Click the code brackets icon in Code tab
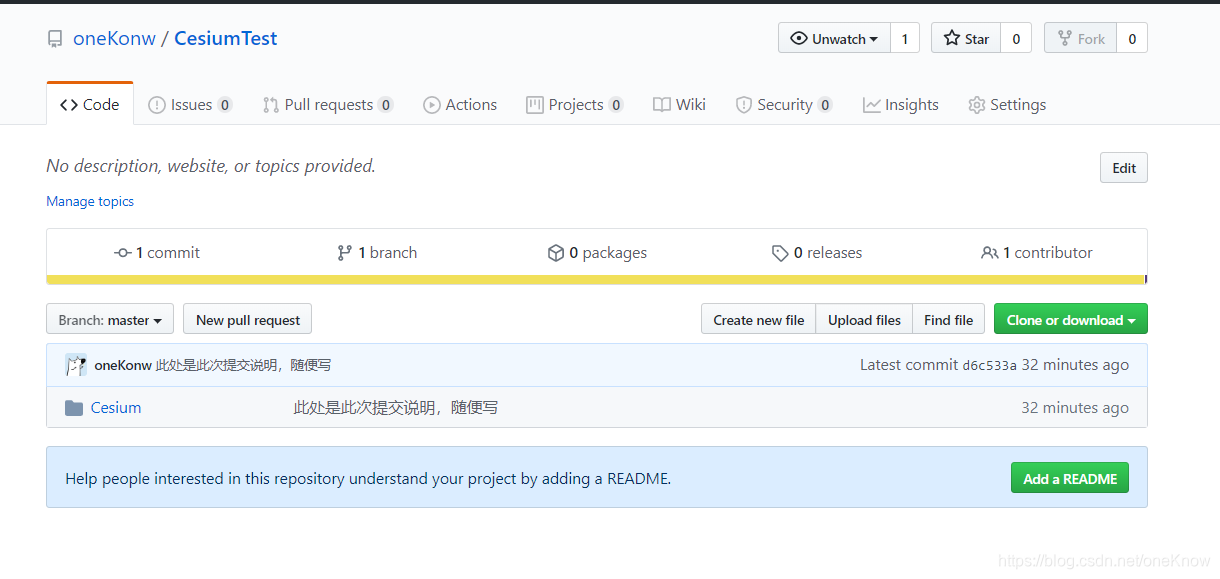This screenshot has height=579, width=1220. 69,105
